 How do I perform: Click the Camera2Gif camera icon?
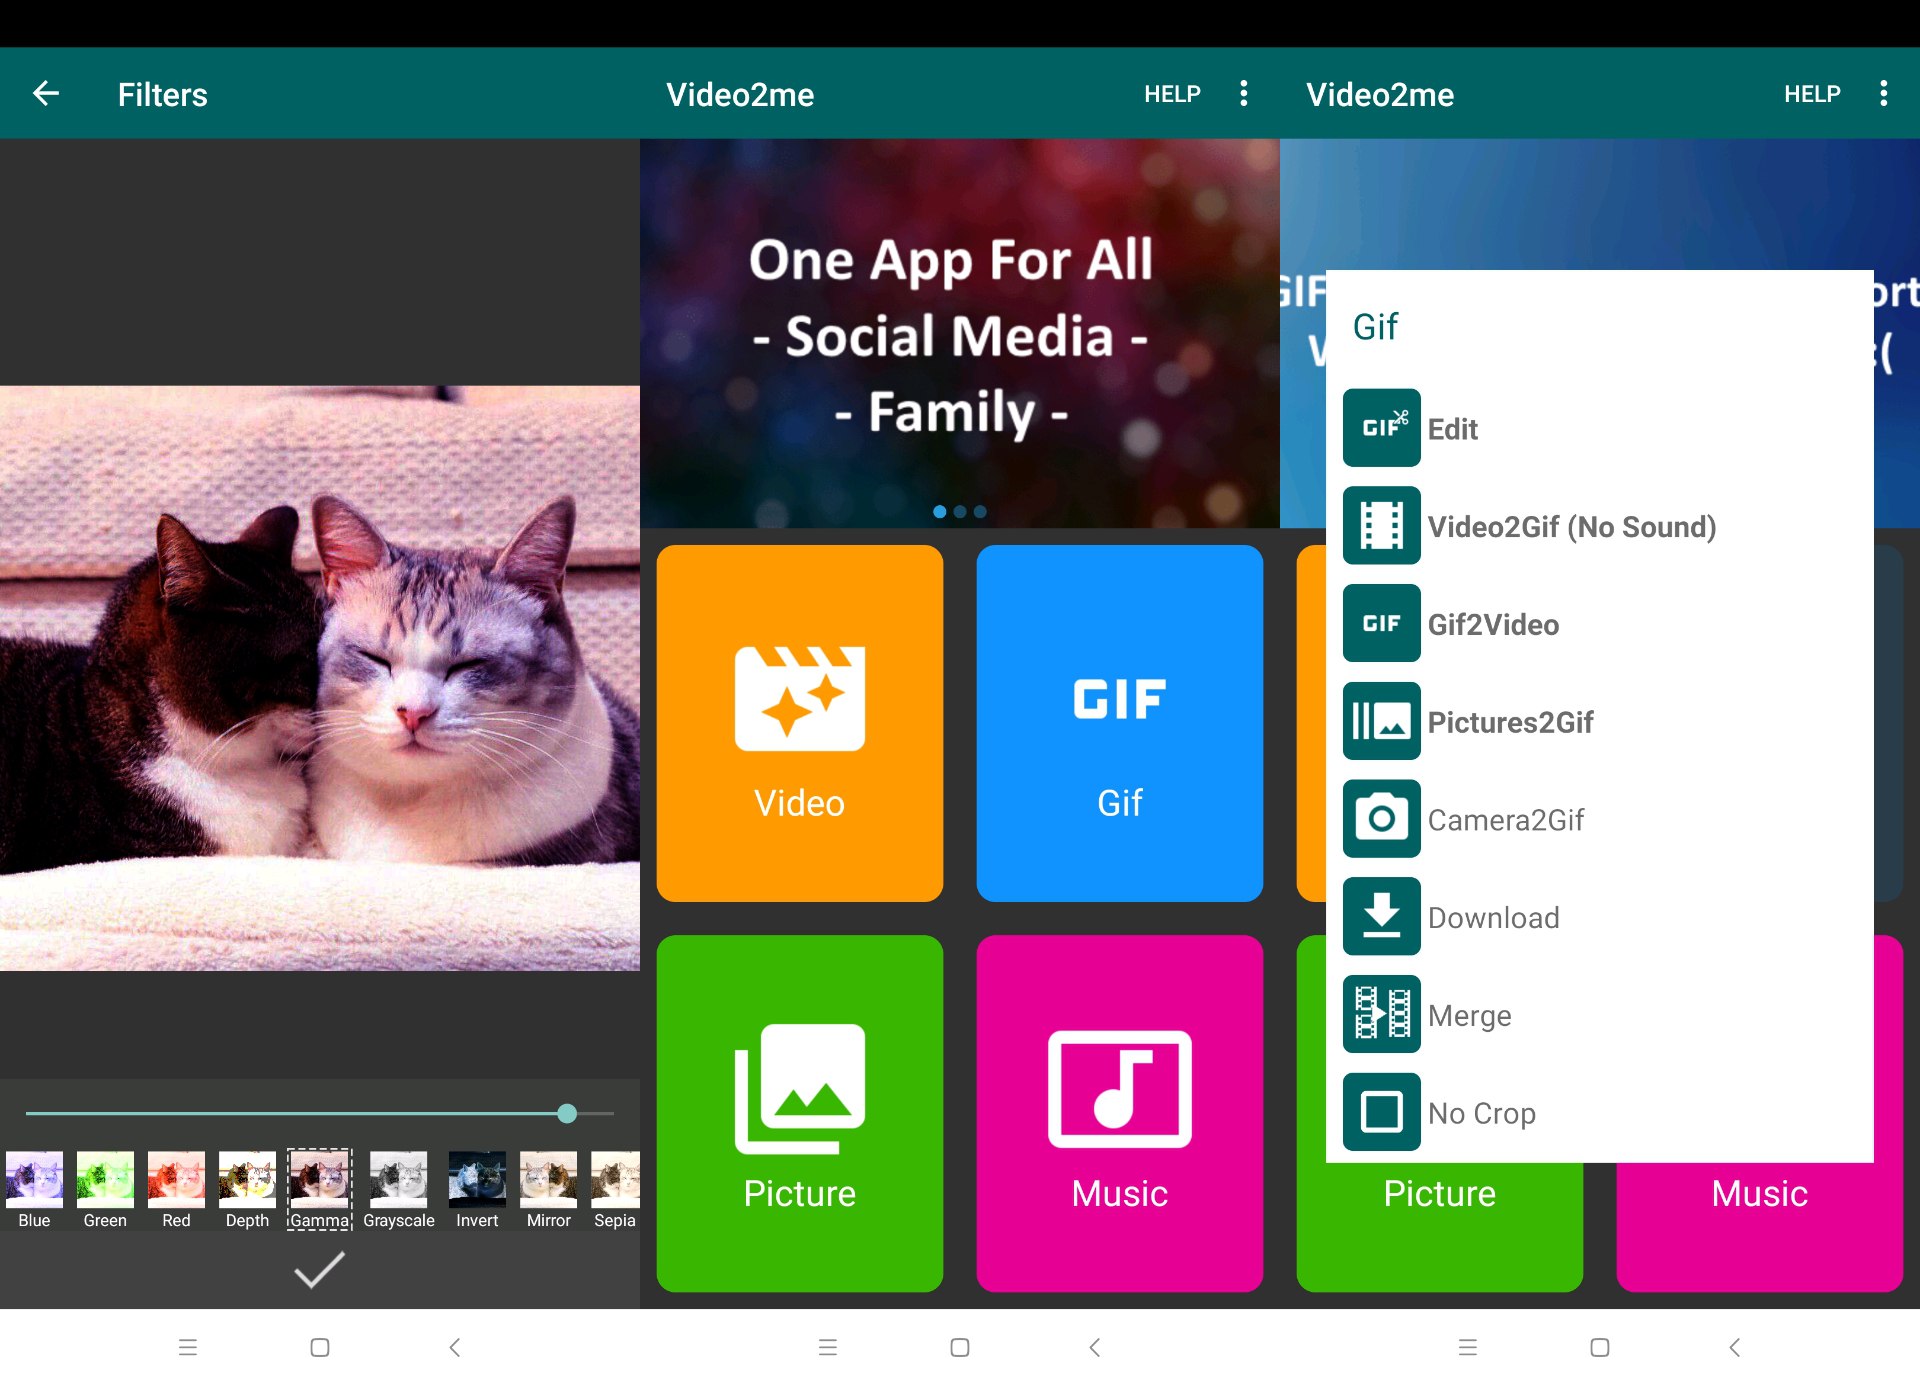pyautogui.click(x=1381, y=819)
